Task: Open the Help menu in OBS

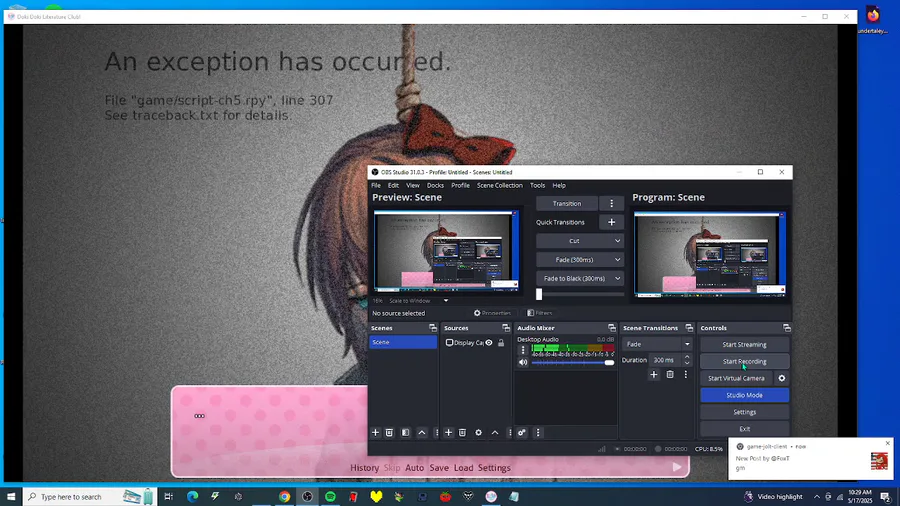Action: [559, 185]
